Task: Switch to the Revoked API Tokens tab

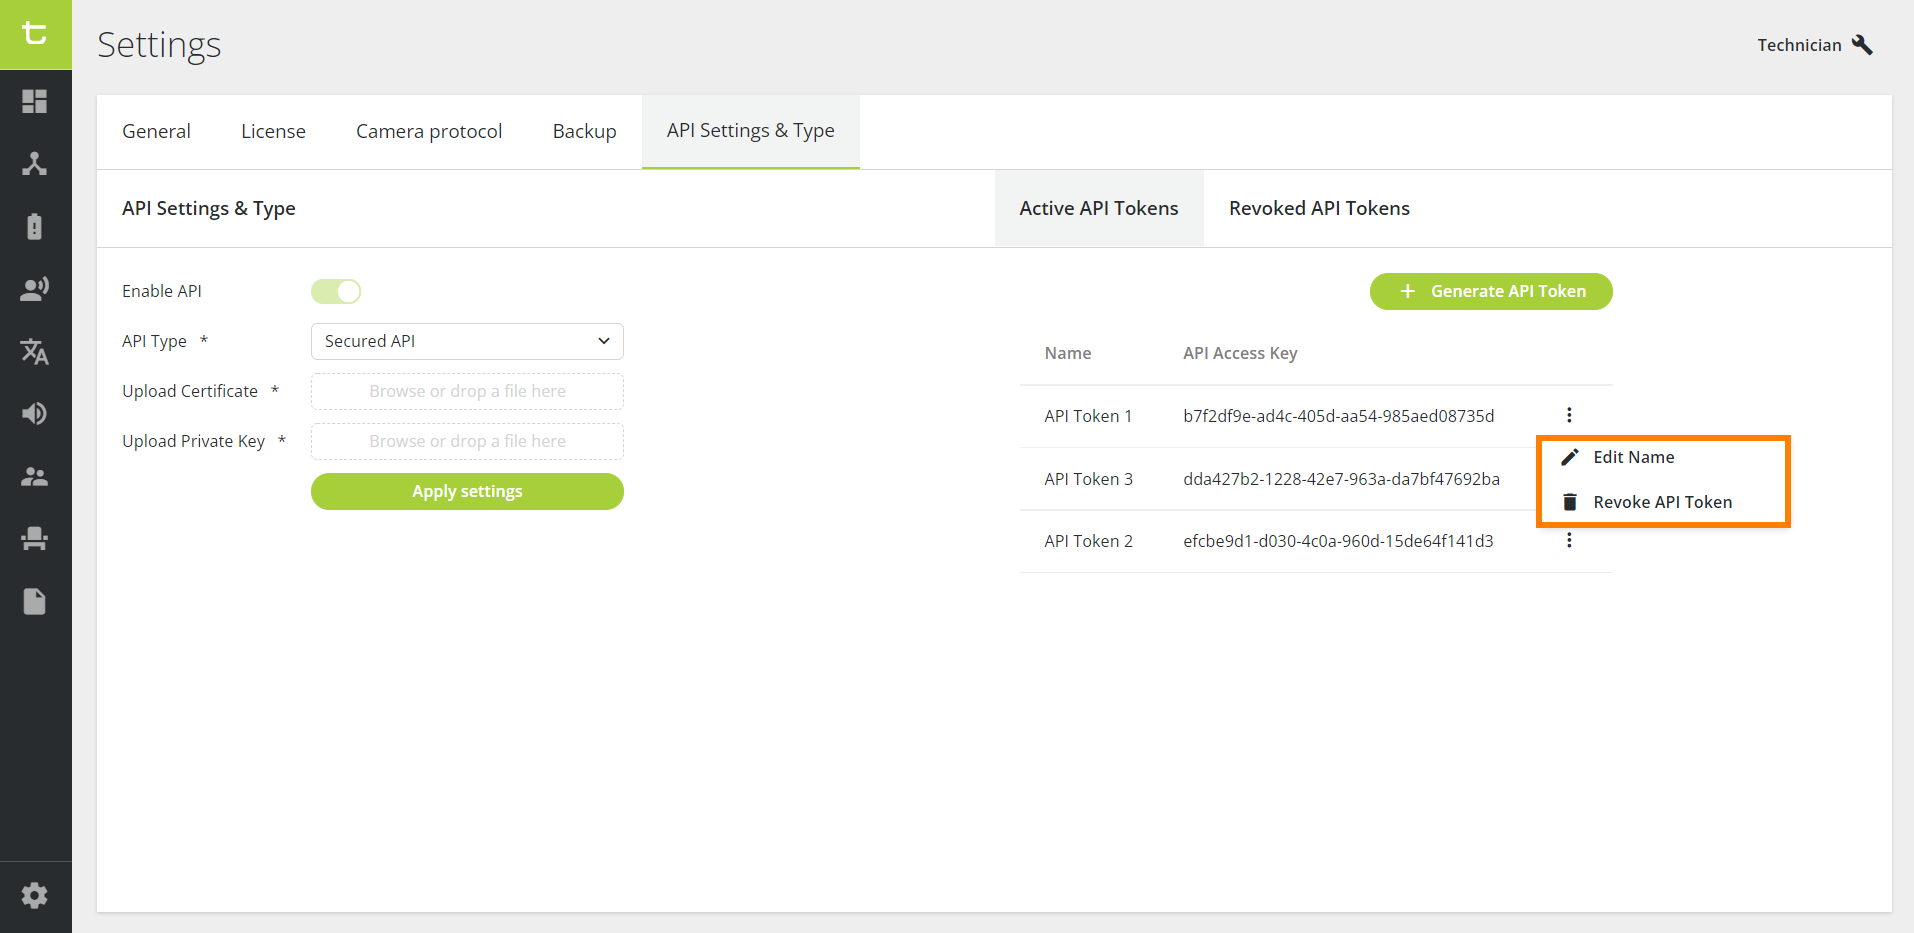Action: (x=1319, y=208)
